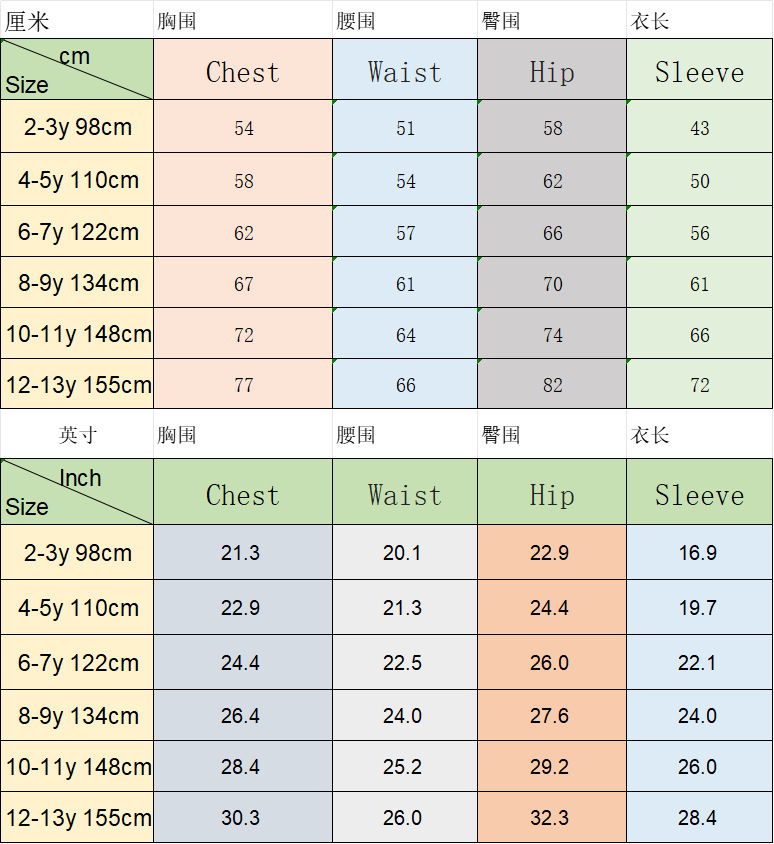This screenshot has width=774, height=844.
Task: Click the cm hip value 82
Action: coord(553,386)
